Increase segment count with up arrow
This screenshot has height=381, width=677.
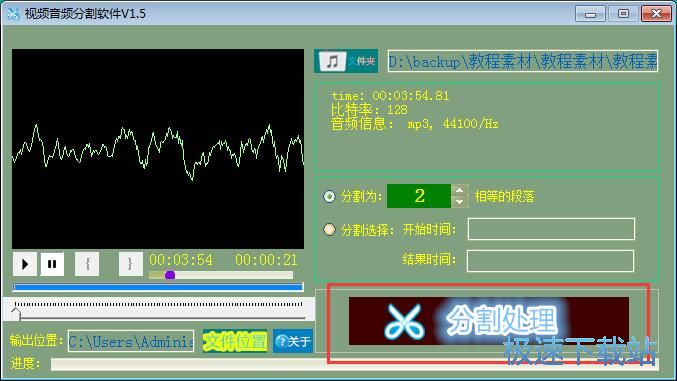click(459, 190)
